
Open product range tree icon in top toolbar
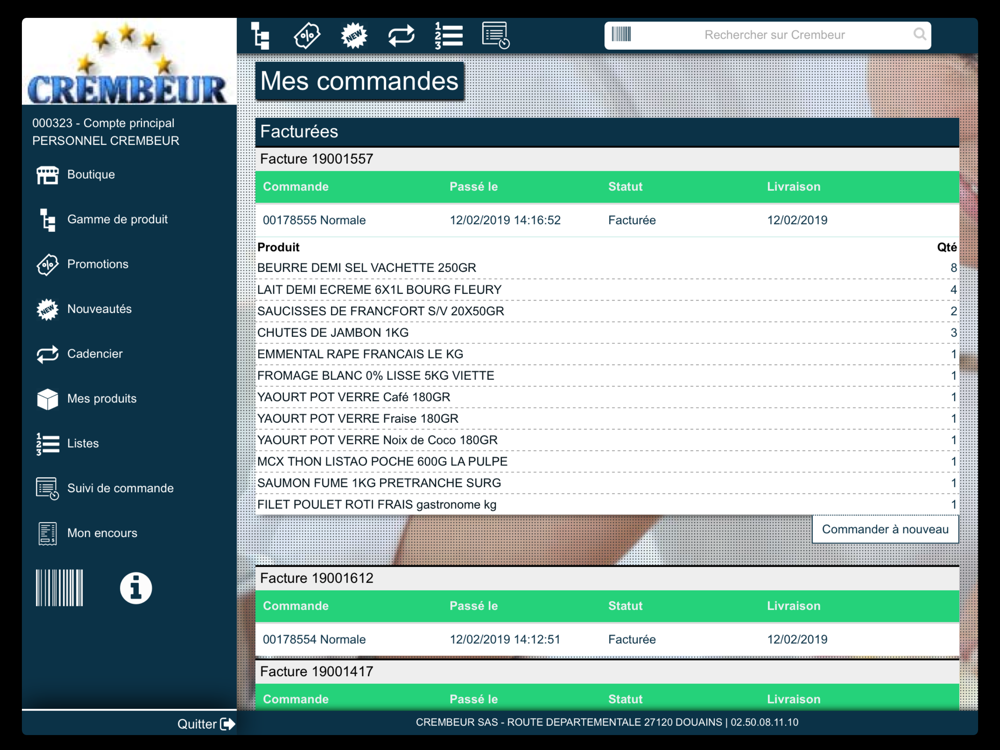(260, 36)
